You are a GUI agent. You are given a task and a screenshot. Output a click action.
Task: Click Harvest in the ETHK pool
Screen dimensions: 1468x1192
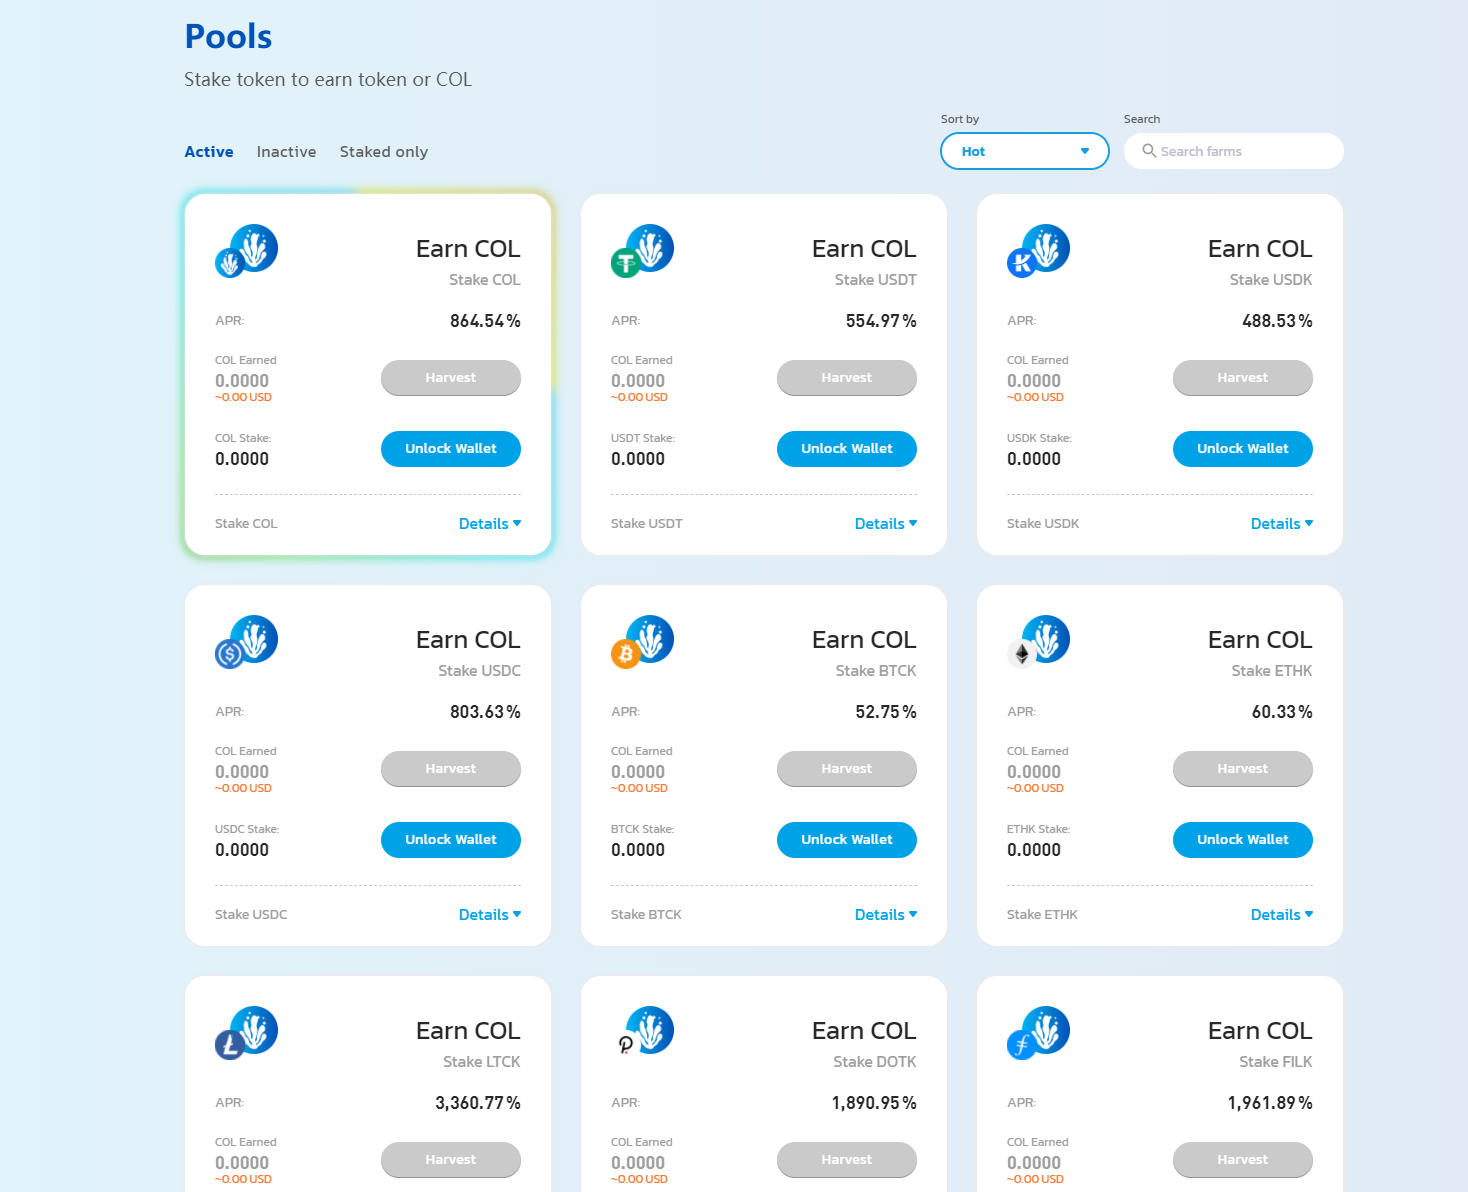(1243, 769)
